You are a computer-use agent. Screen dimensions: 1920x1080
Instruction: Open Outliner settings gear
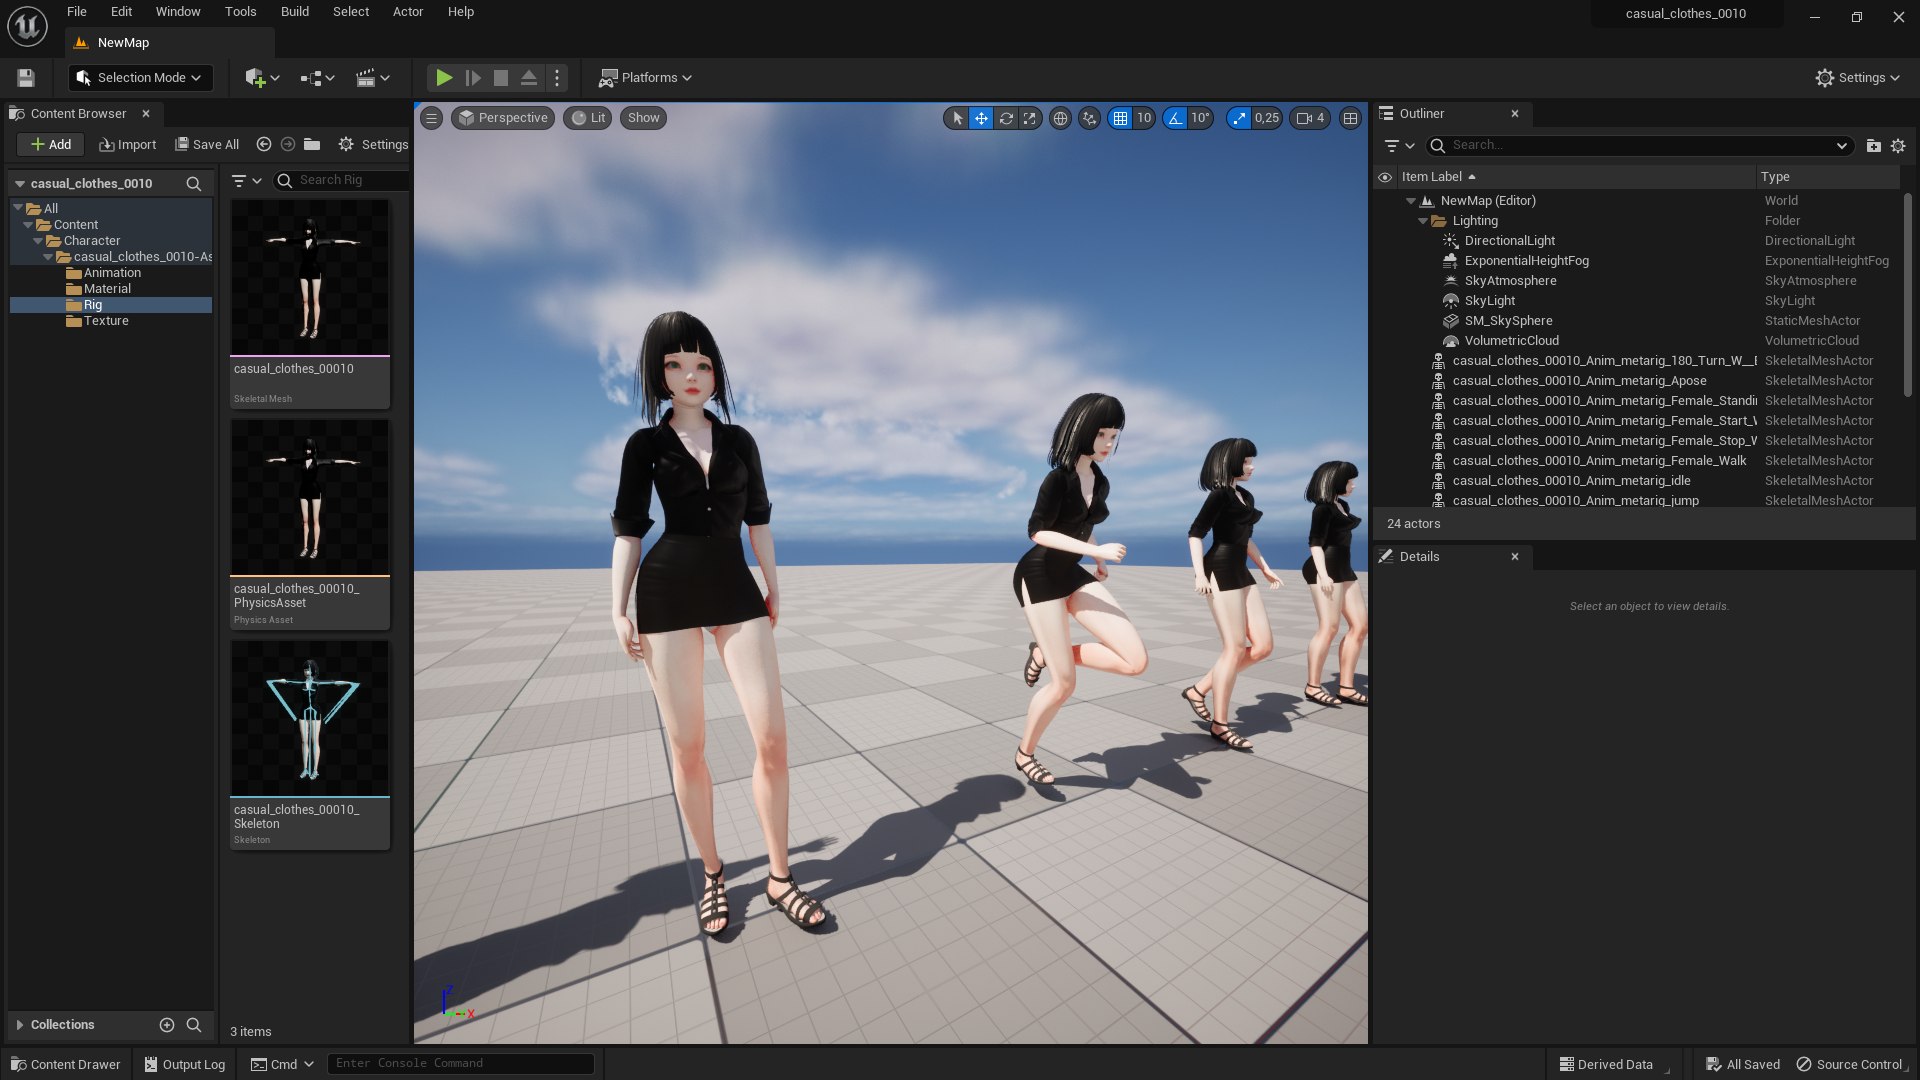tap(1898, 146)
